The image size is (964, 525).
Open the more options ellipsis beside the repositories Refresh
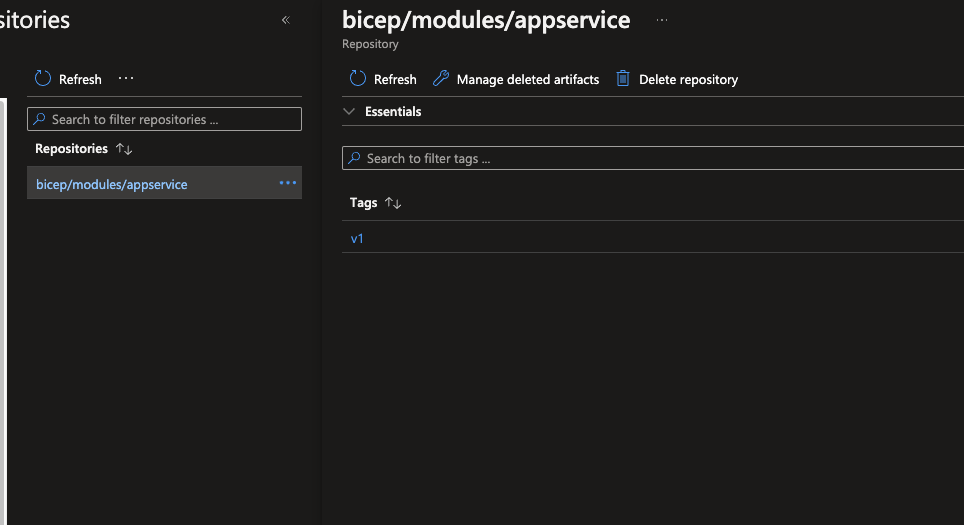pos(126,78)
